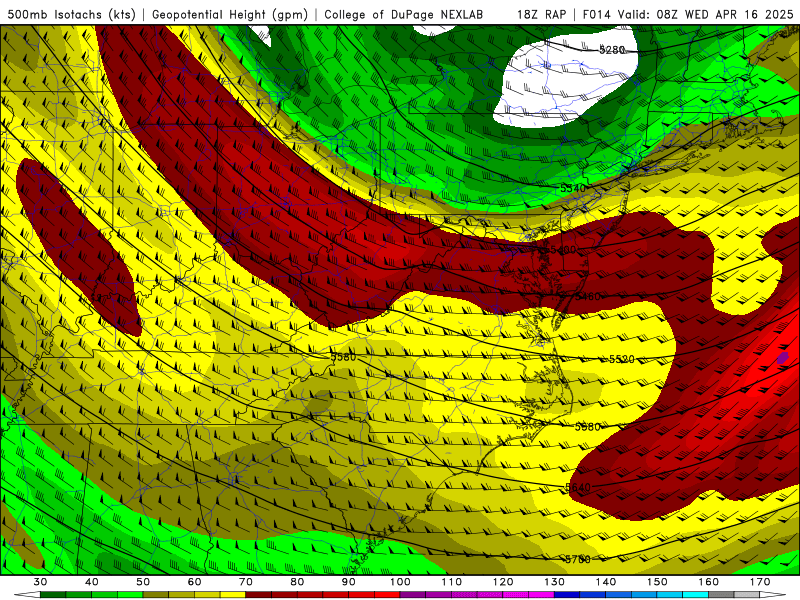Viewport: 800px width, 600px height.
Task: Click the 50 value on the color scale
Action: 143,582
